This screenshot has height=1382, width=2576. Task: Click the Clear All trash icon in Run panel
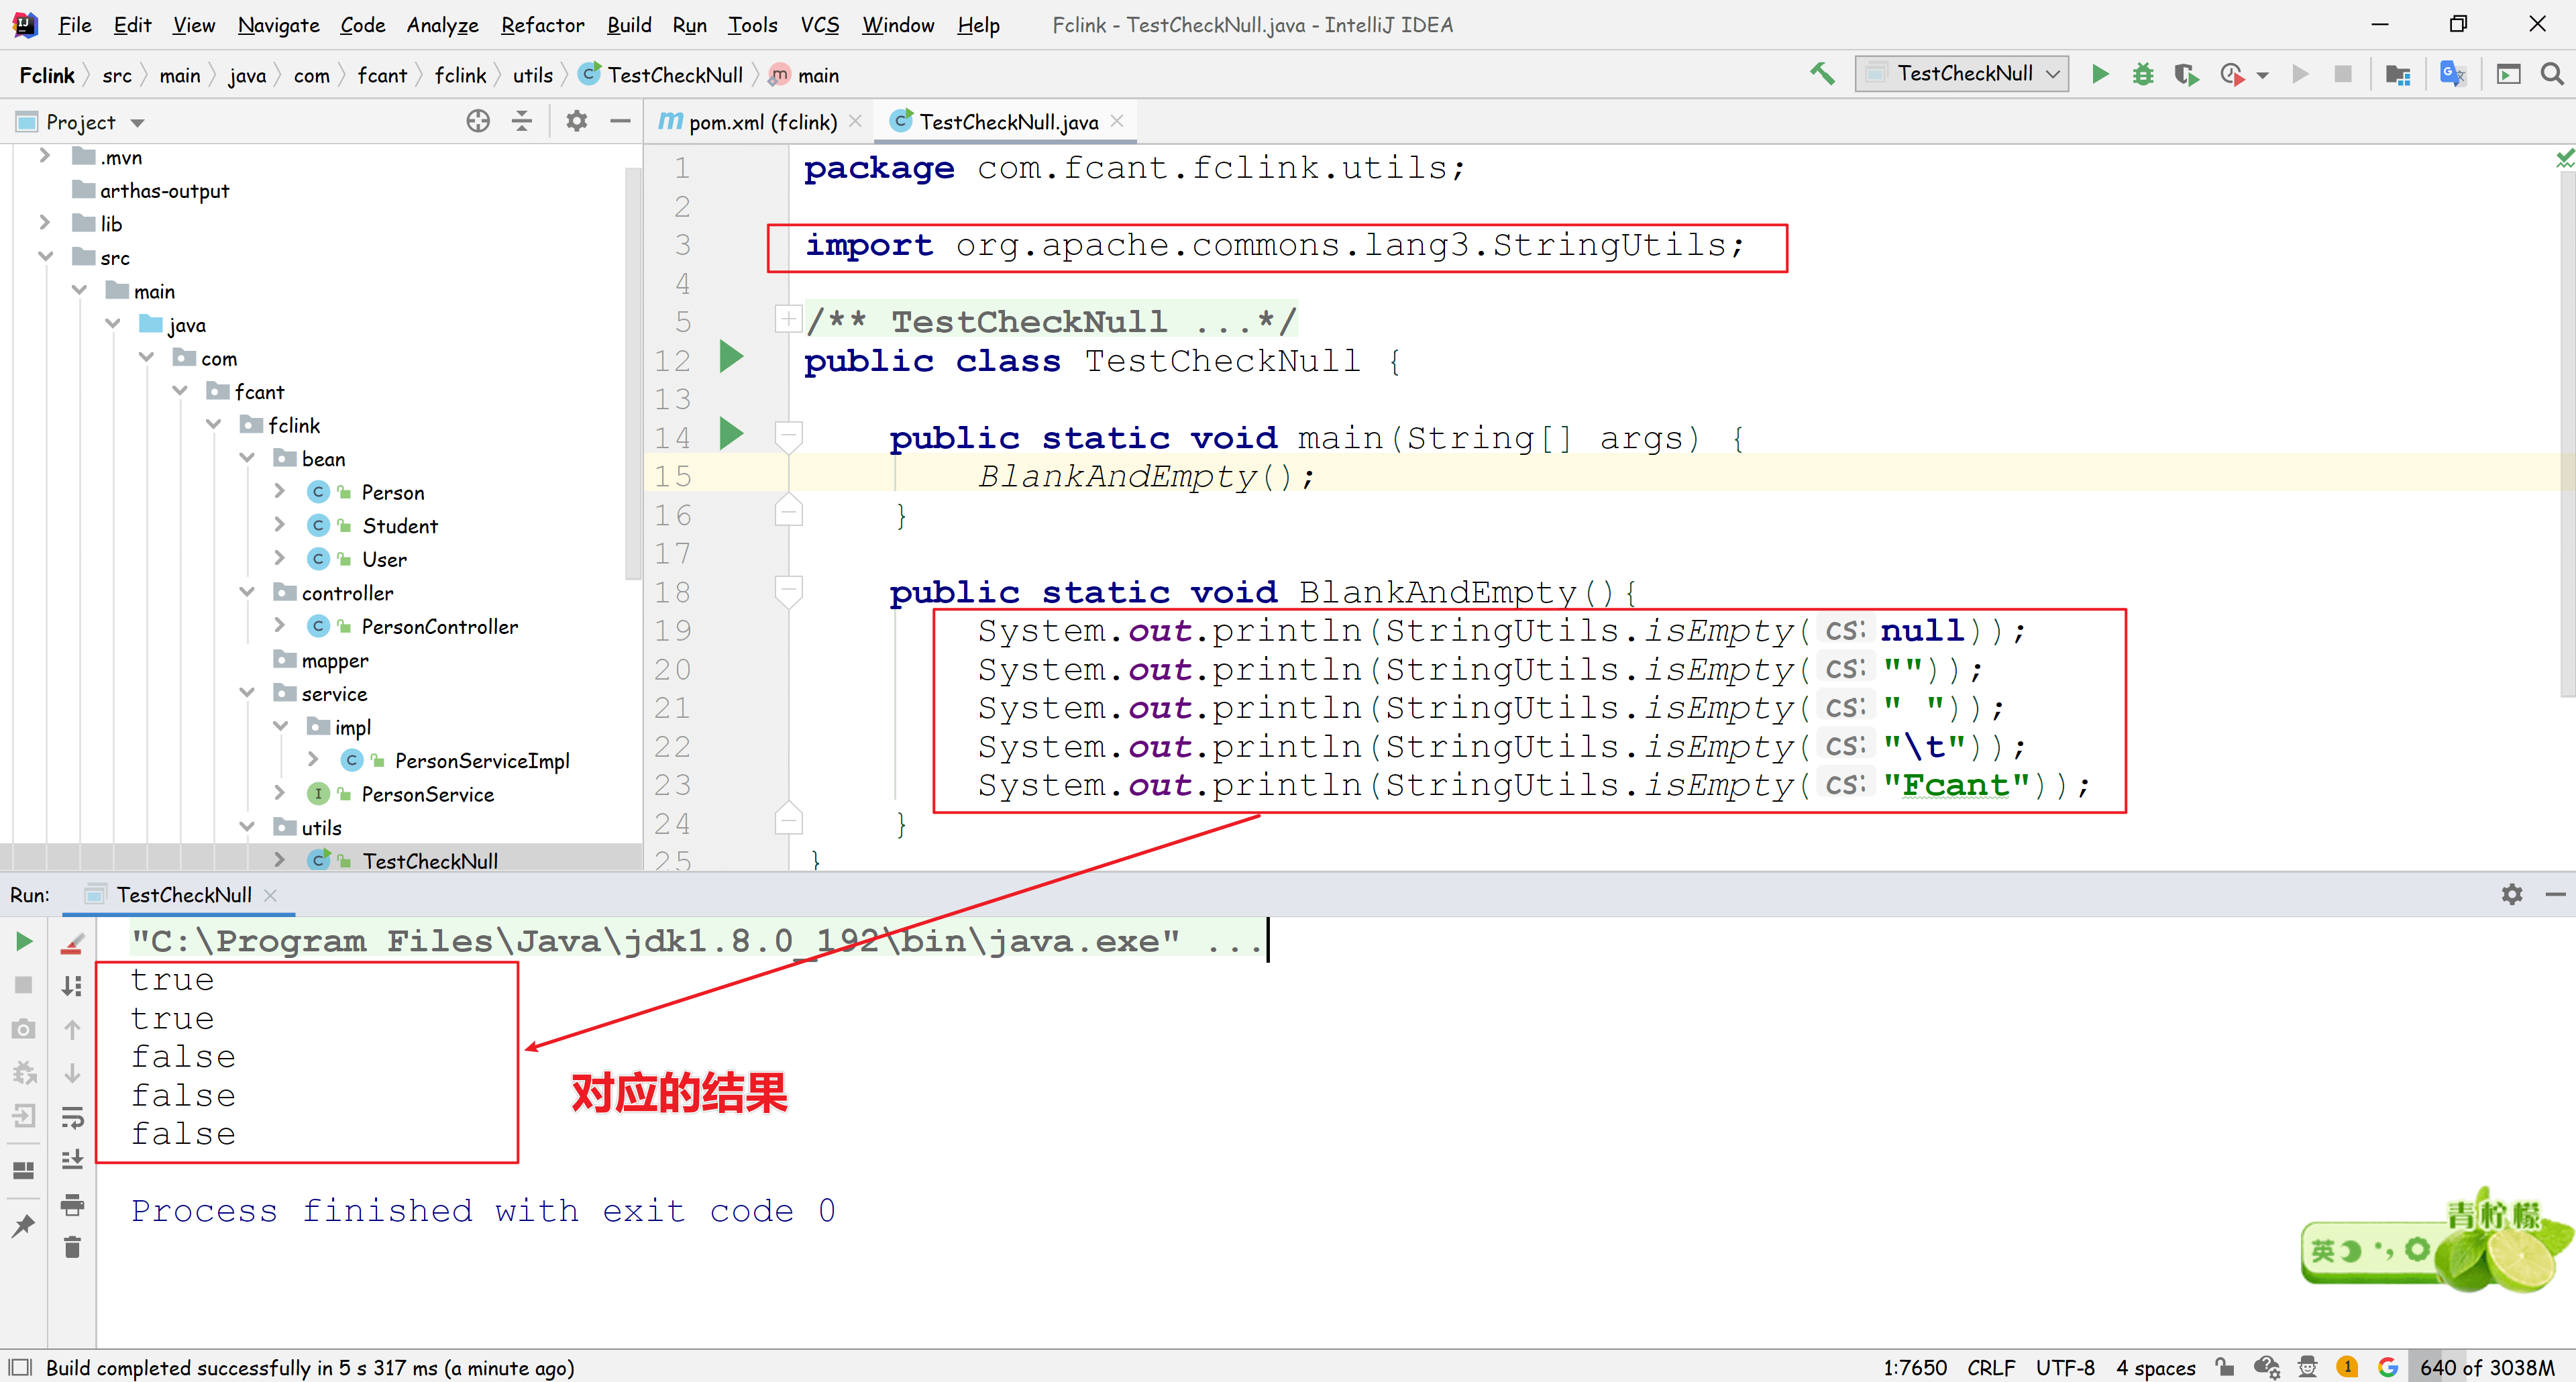[72, 1247]
